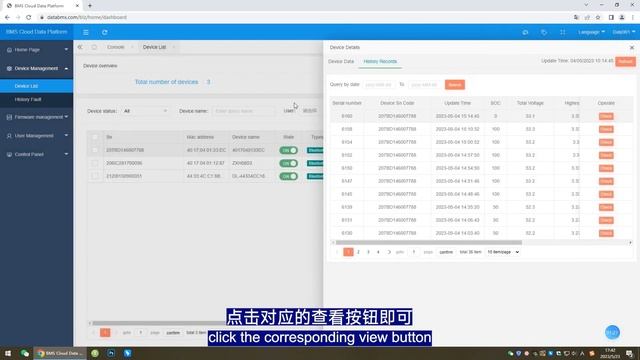
Task: Click Check for record updated 15:14:45
Action: coord(606,116)
